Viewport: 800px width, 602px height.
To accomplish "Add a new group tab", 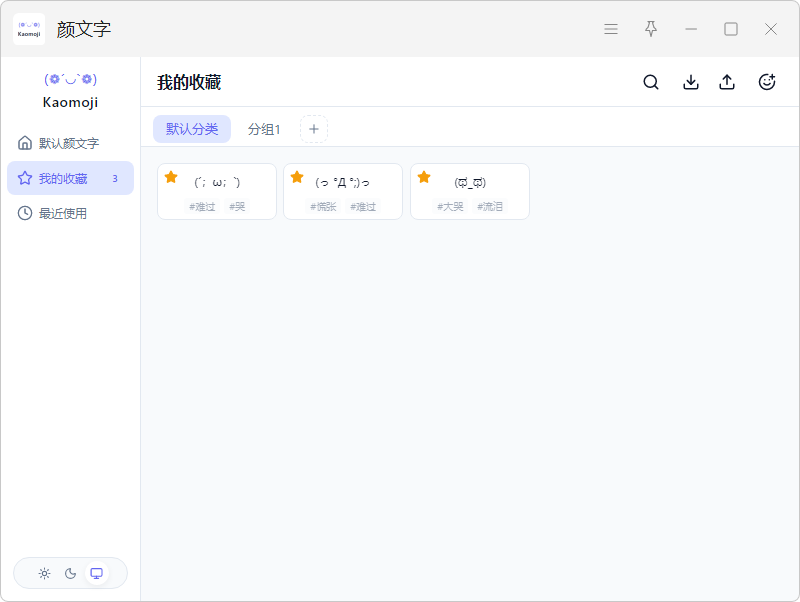I will (x=314, y=129).
